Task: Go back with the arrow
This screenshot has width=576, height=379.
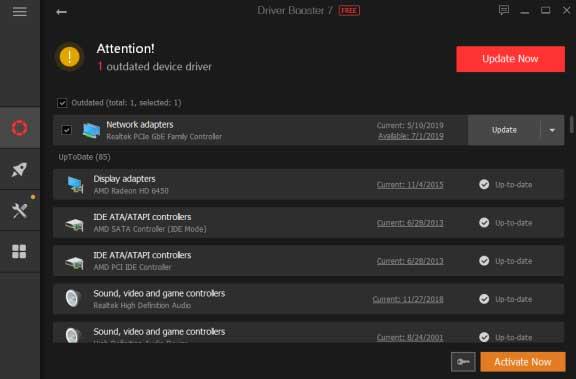Action: (x=61, y=12)
